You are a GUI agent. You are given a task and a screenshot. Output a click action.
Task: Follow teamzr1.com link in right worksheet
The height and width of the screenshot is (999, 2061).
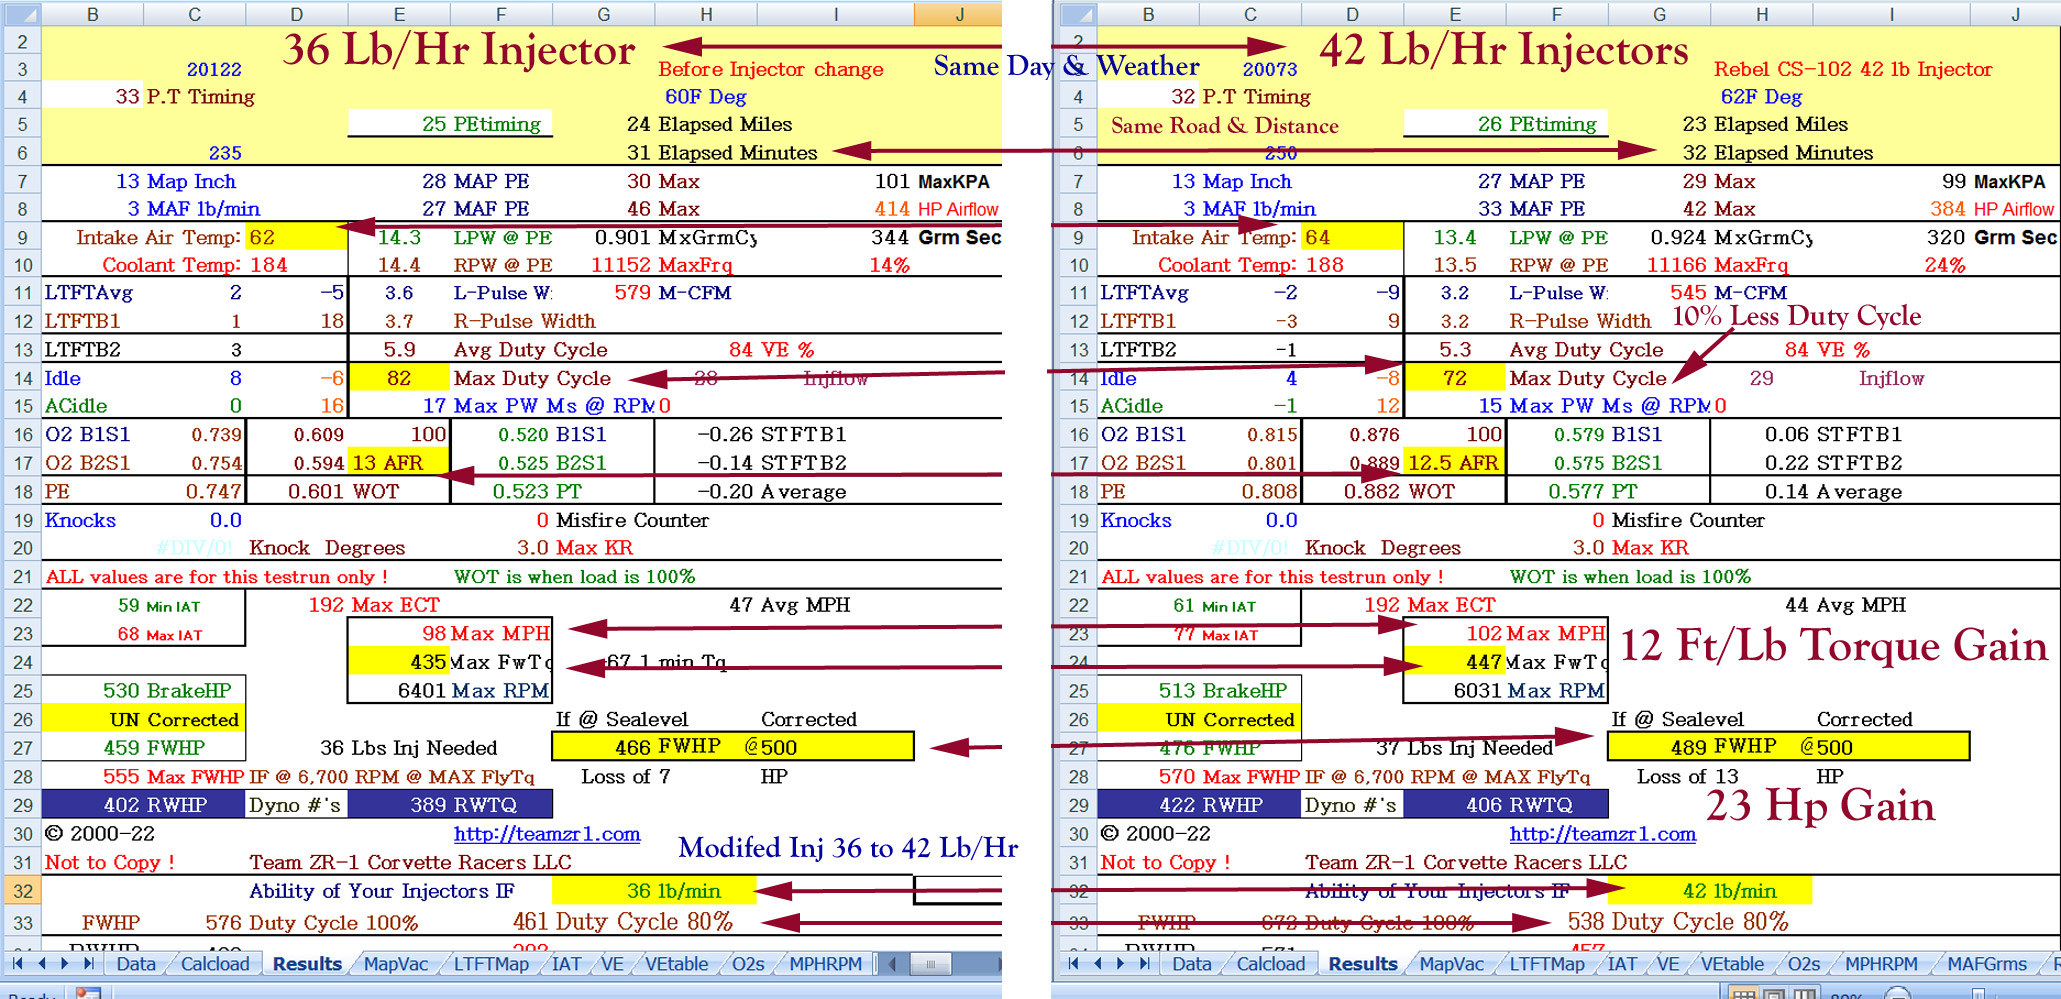click(1602, 834)
